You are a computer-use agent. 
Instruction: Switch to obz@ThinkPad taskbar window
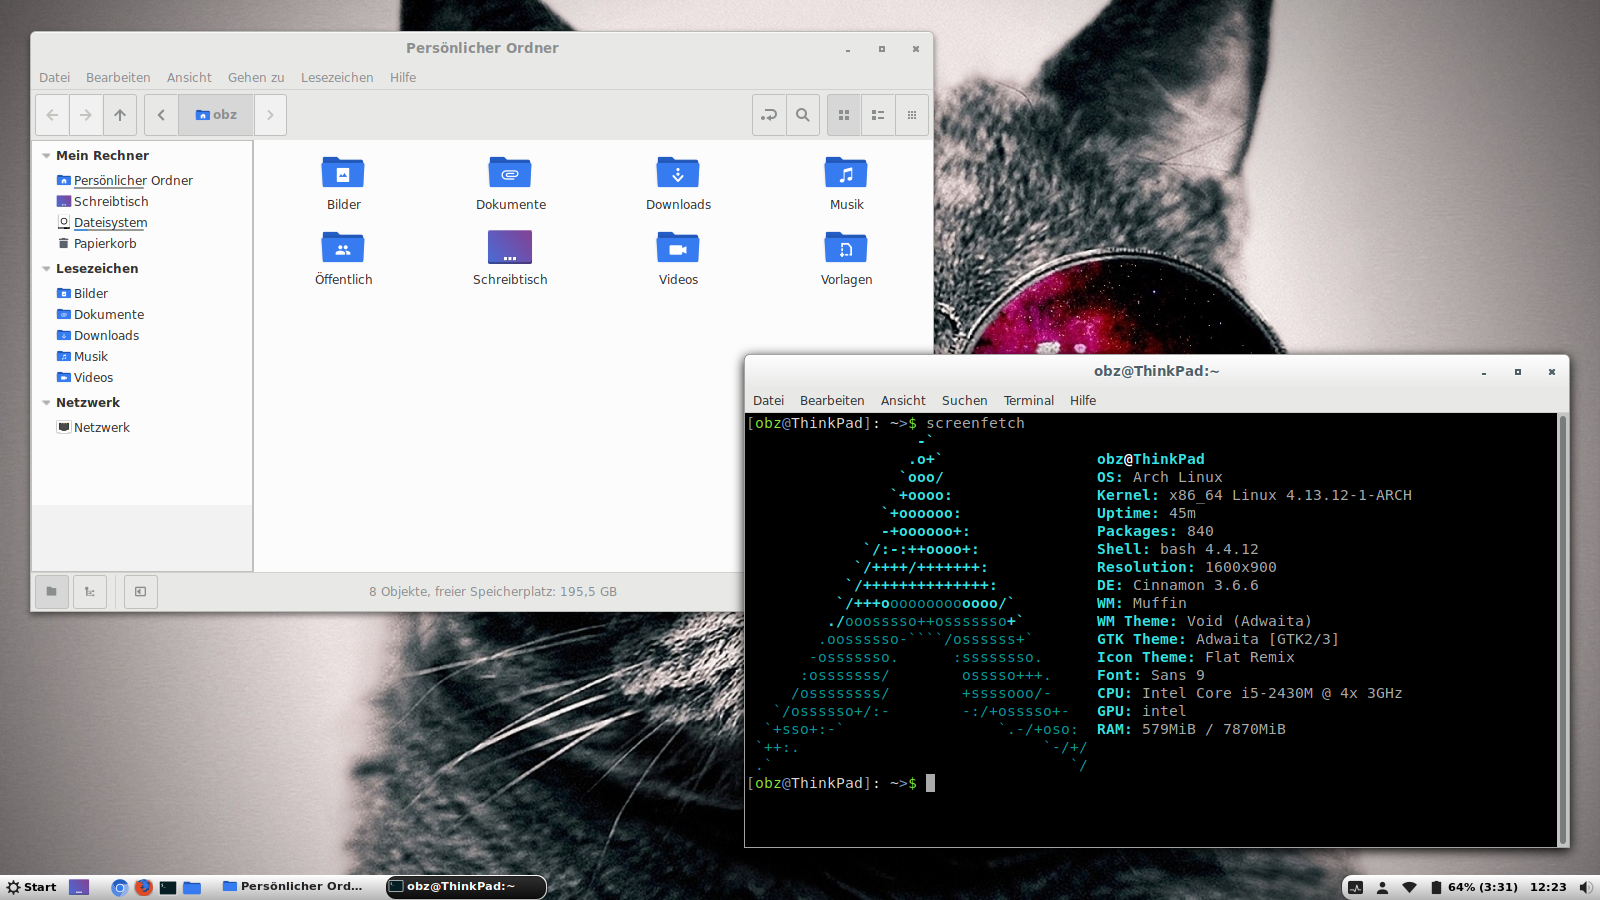466,887
